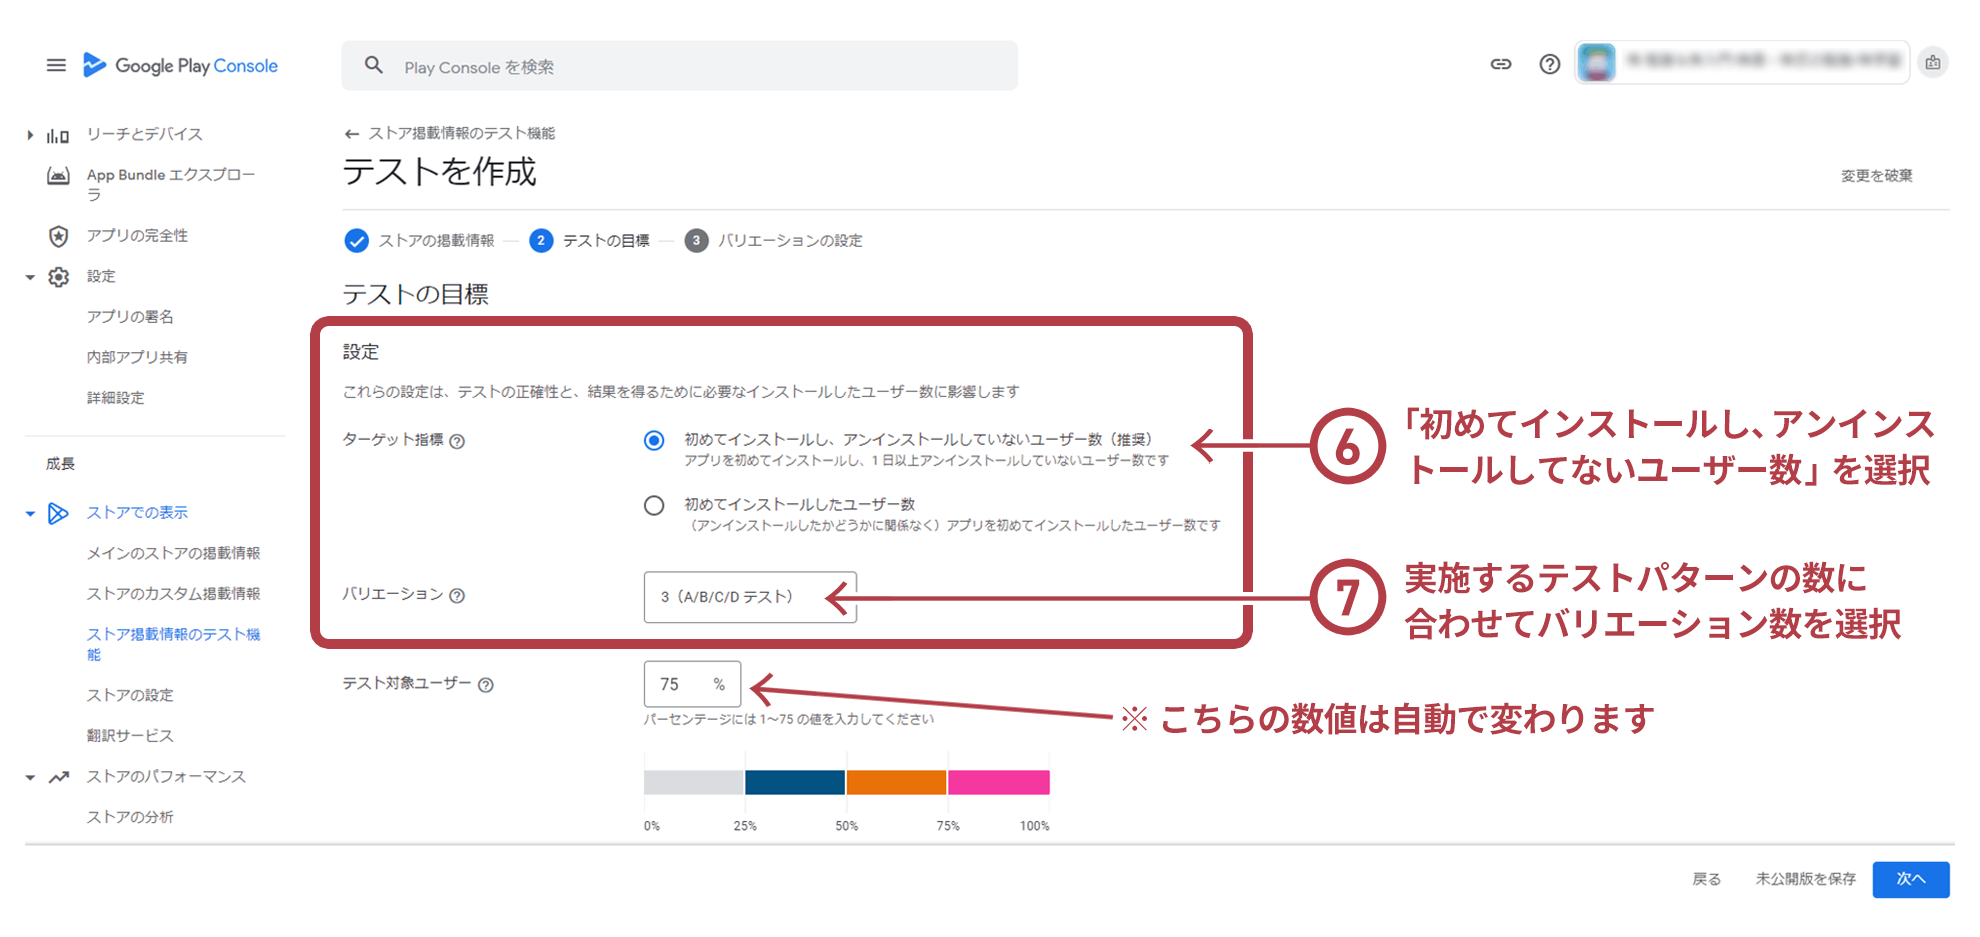Collapse the ストアでの表示 sidebar section
Screen dimensions: 1980x937
tap(30, 514)
